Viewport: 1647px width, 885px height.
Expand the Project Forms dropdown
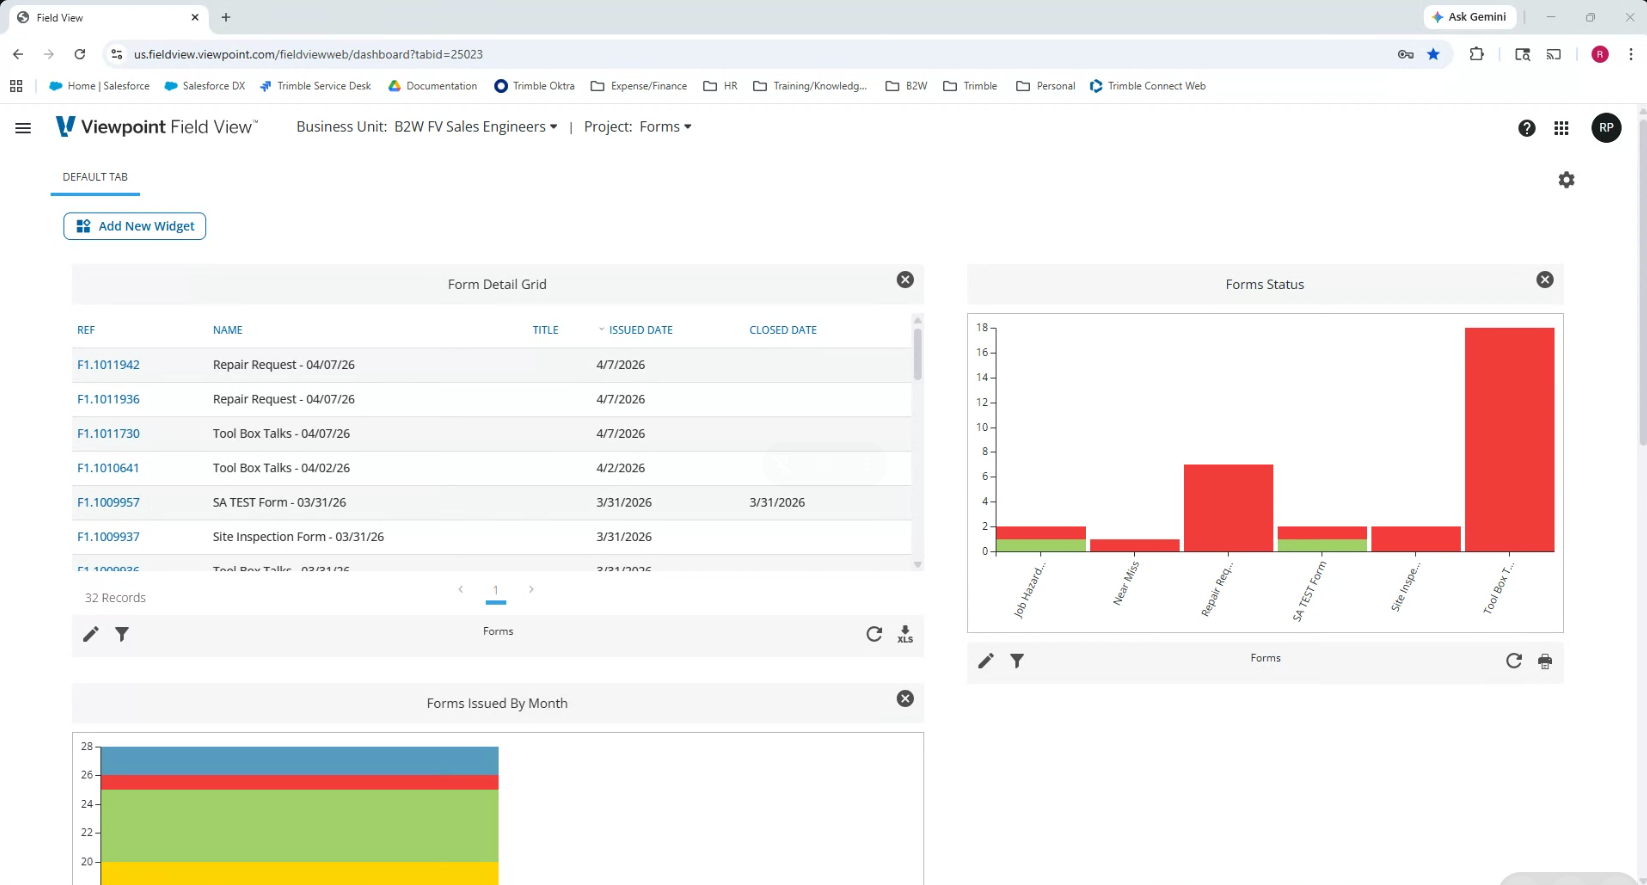tap(638, 127)
